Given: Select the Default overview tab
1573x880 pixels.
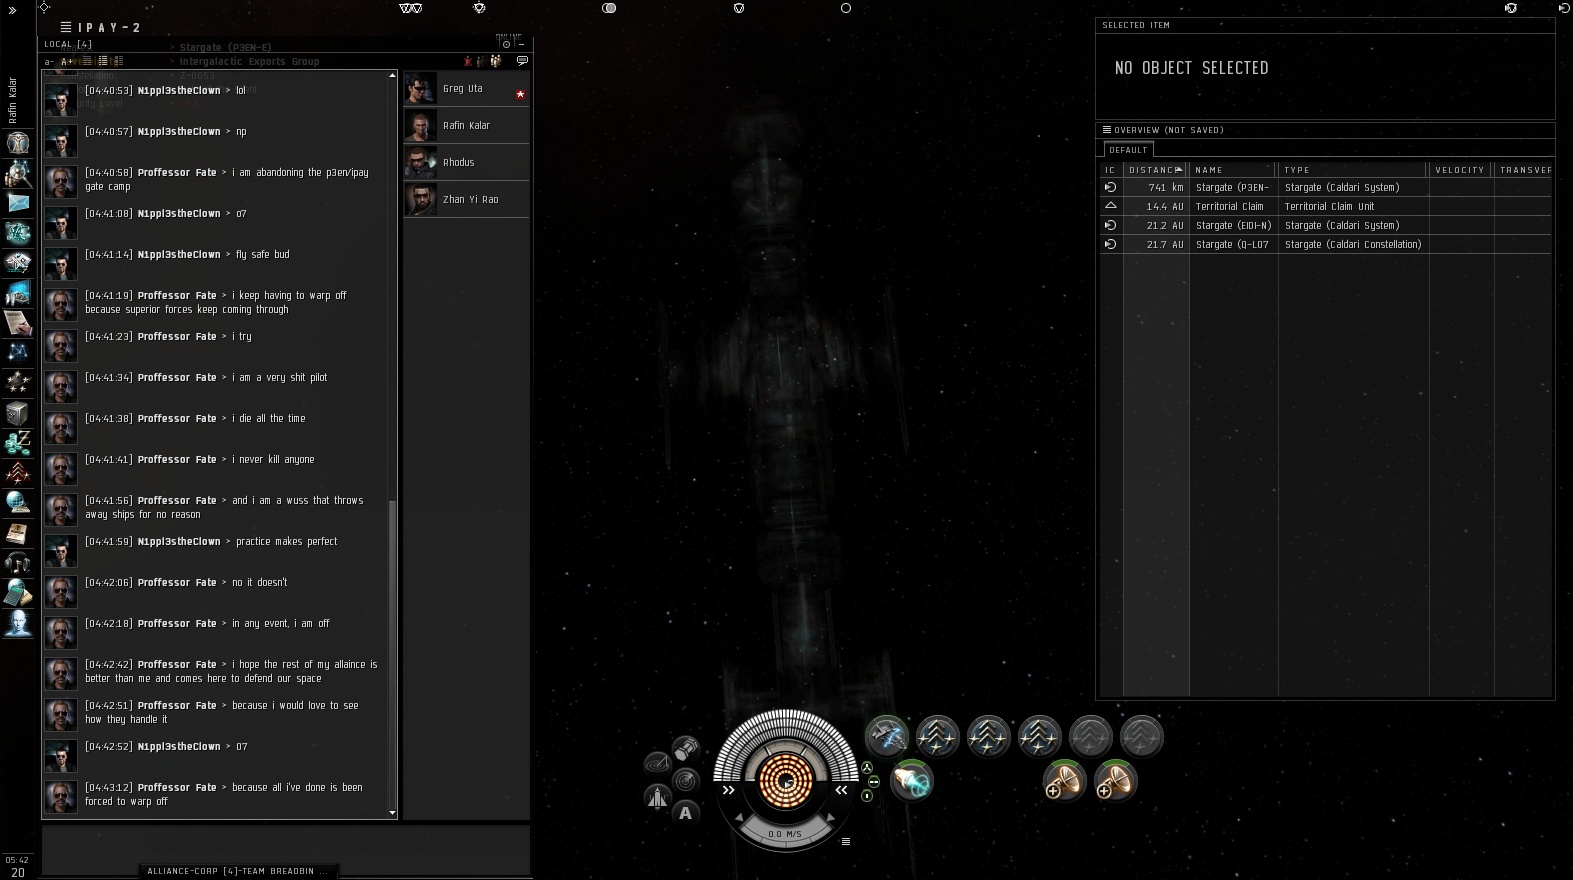Looking at the screenshot, I should click(x=1128, y=150).
